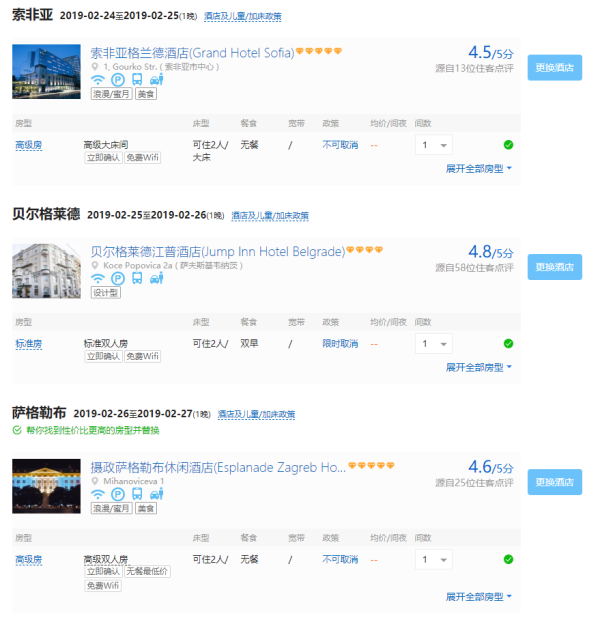The width and height of the screenshot is (600, 618).
Task: Click WiFi icon for Grand Hotel Sofia
Action: (98, 80)
